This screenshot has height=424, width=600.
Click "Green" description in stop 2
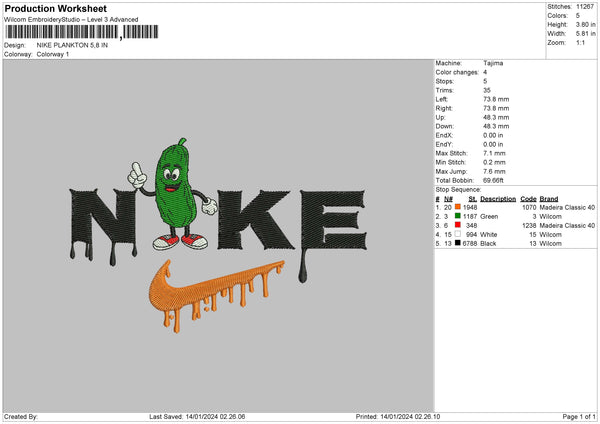coord(489,217)
